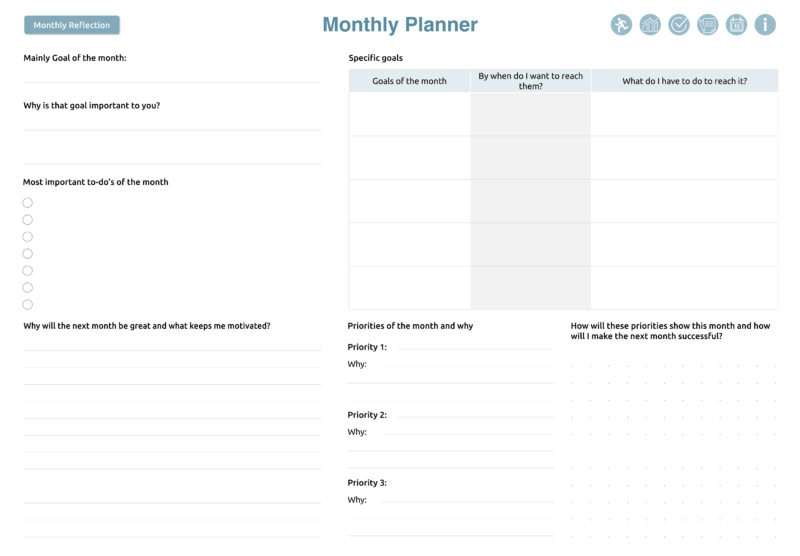Select the last to-do circle
The width and height of the screenshot is (800, 556).
[x=28, y=305]
